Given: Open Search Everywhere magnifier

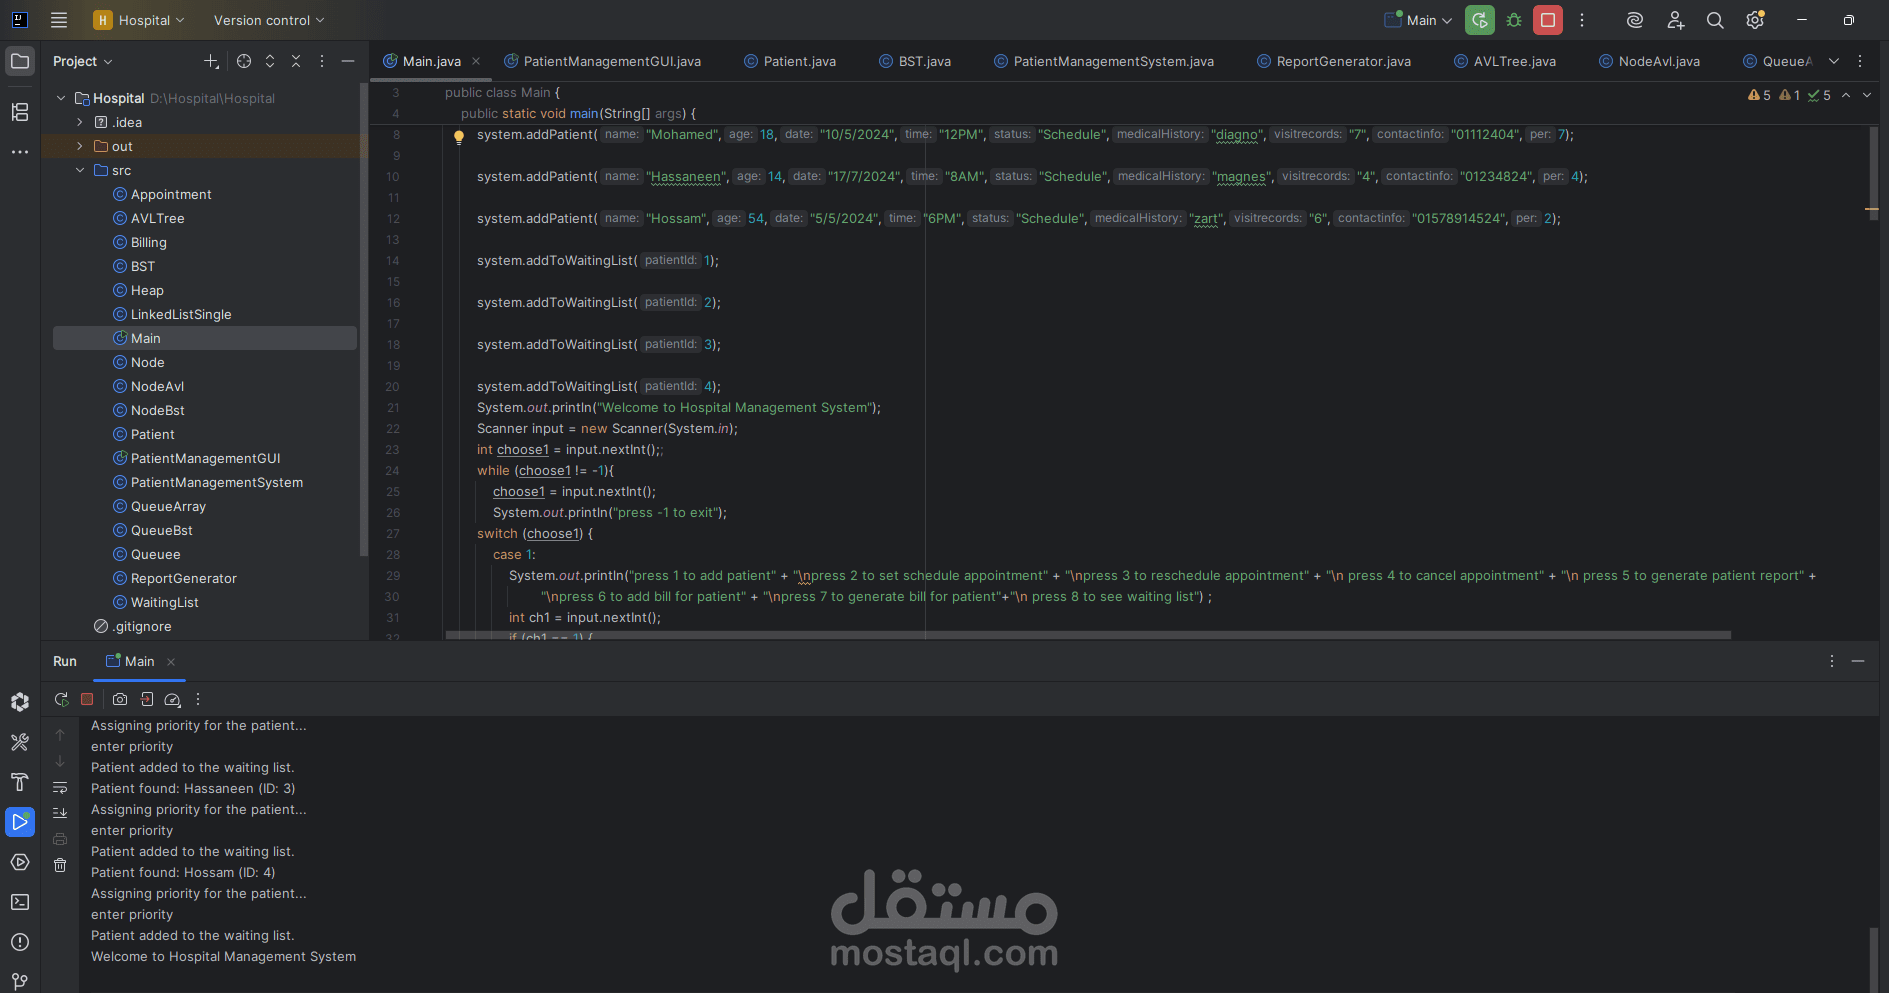Looking at the screenshot, I should (x=1715, y=20).
